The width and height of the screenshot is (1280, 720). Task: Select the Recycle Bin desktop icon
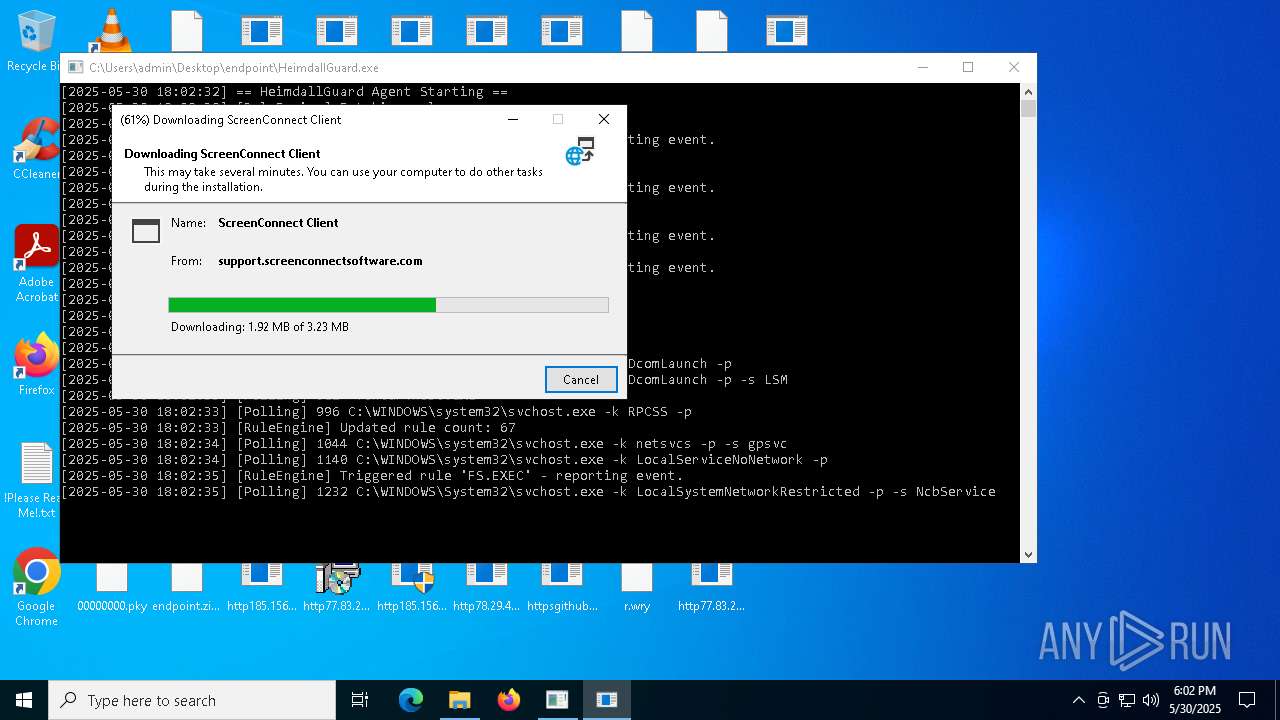click(x=34, y=42)
